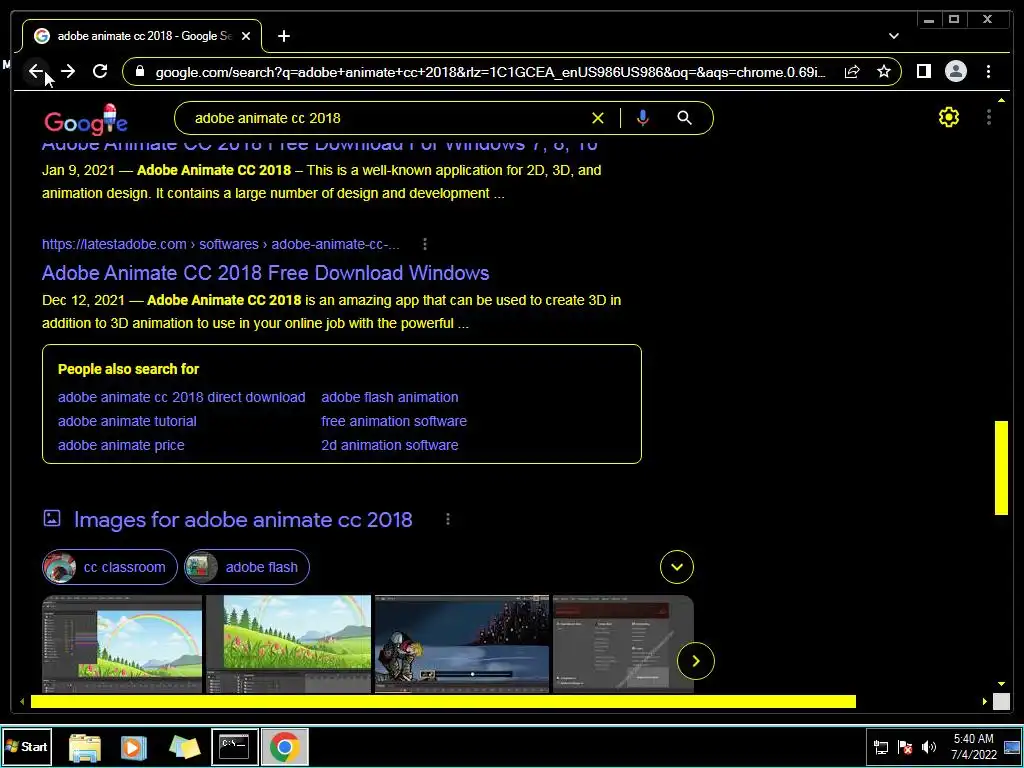
Task: Click the scrollbar down arrow
Action: [x=1001, y=684]
